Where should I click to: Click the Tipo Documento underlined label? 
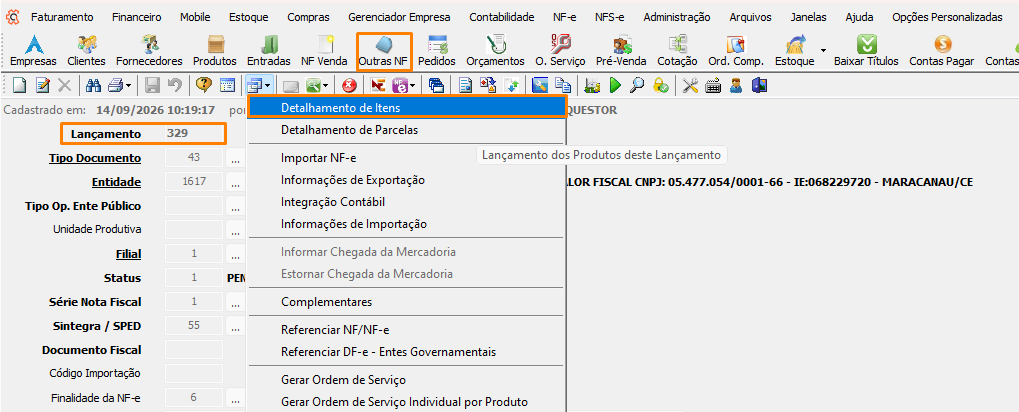[95, 159]
